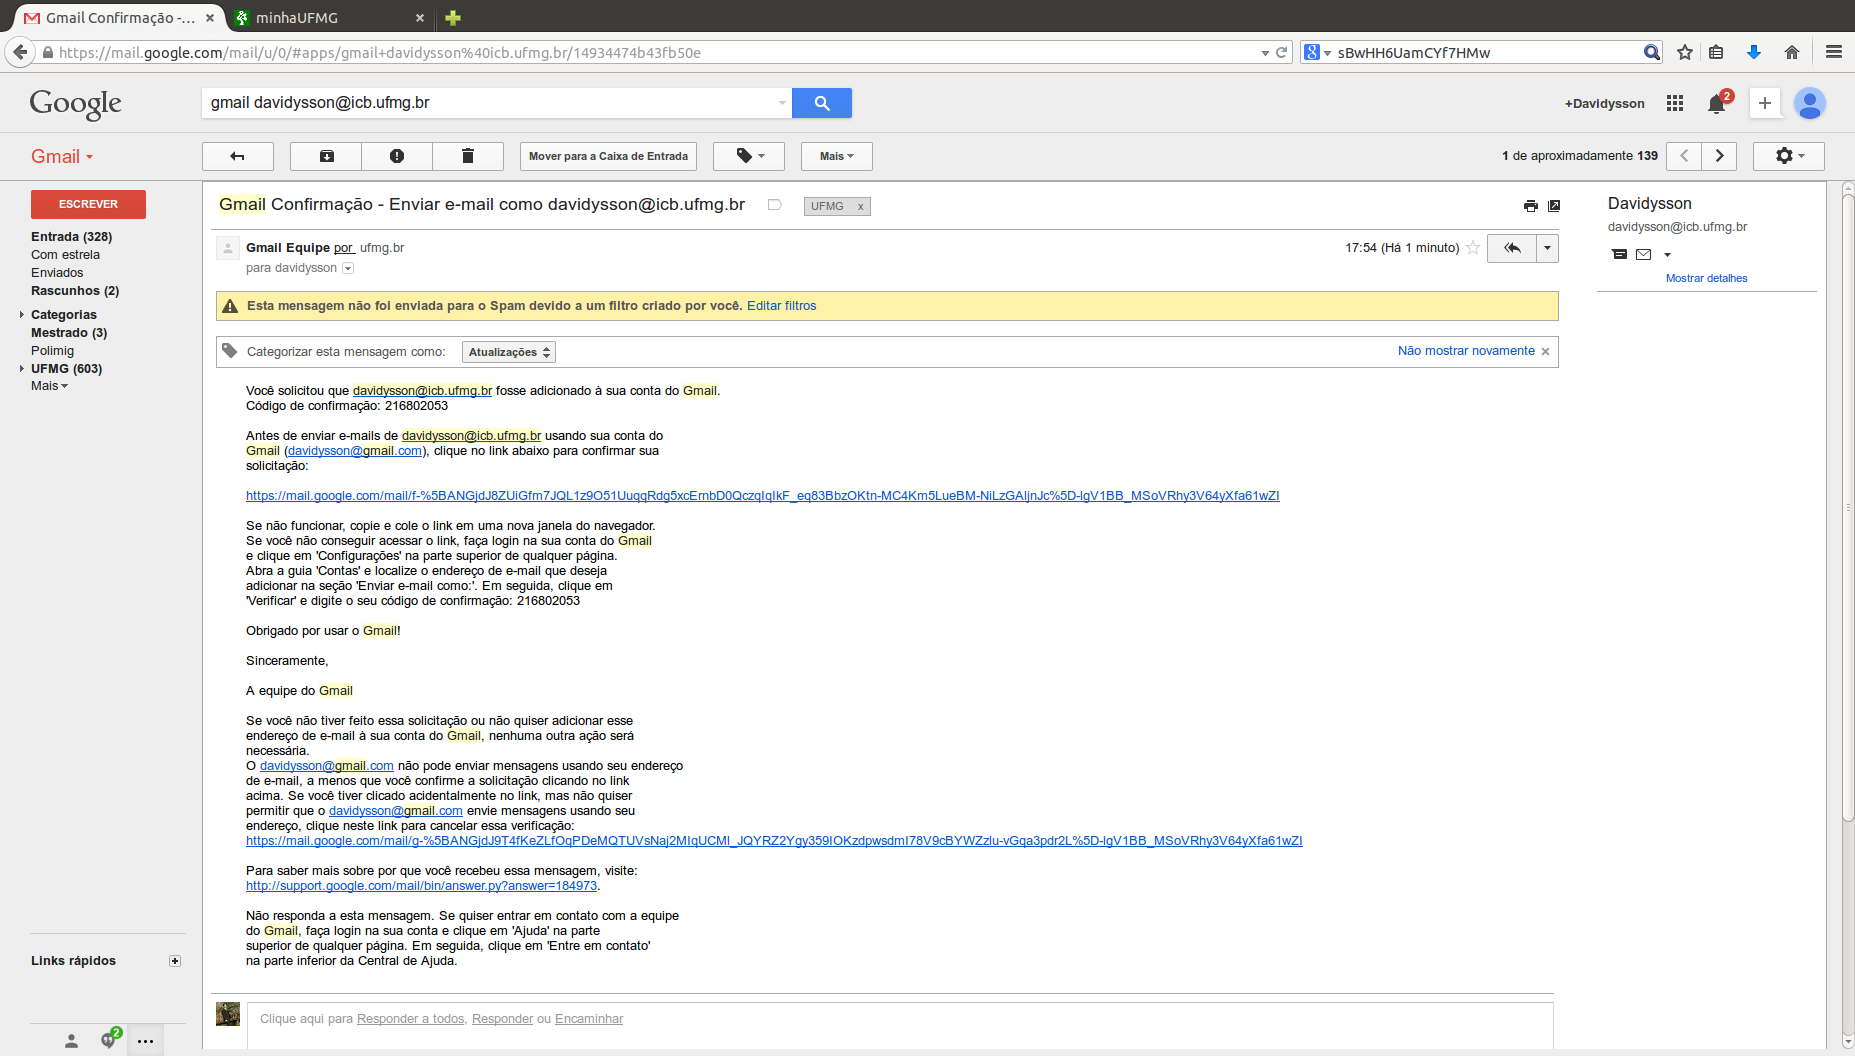This screenshot has width=1855, height=1056.
Task: Click the back to inbox arrow button
Action: [238, 156]
